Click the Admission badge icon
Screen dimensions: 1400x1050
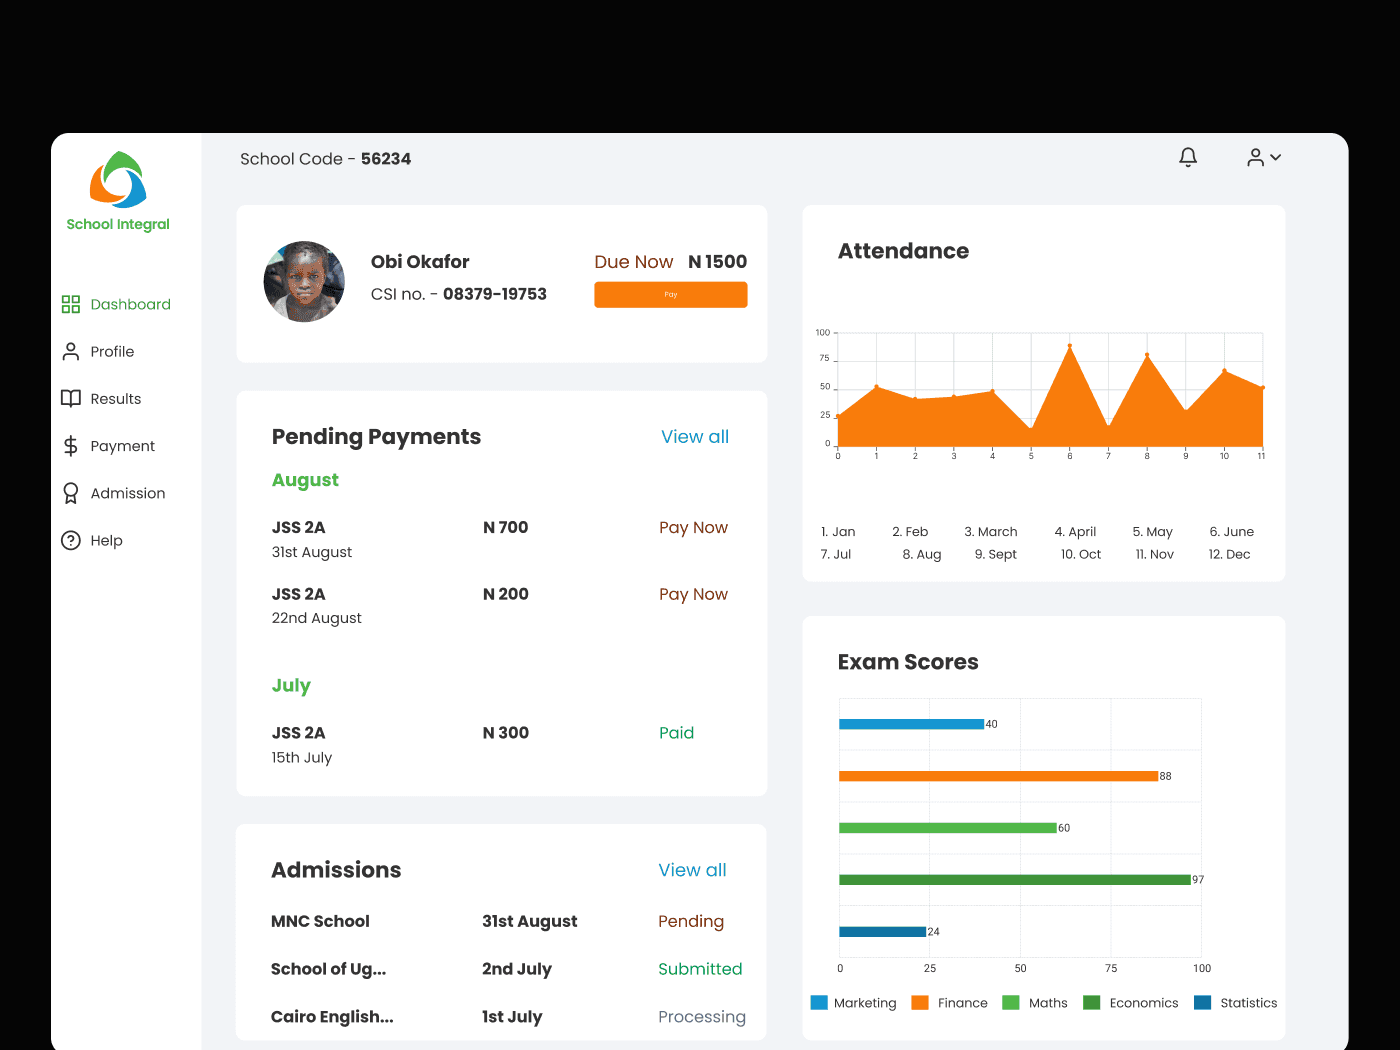(71, 493)
